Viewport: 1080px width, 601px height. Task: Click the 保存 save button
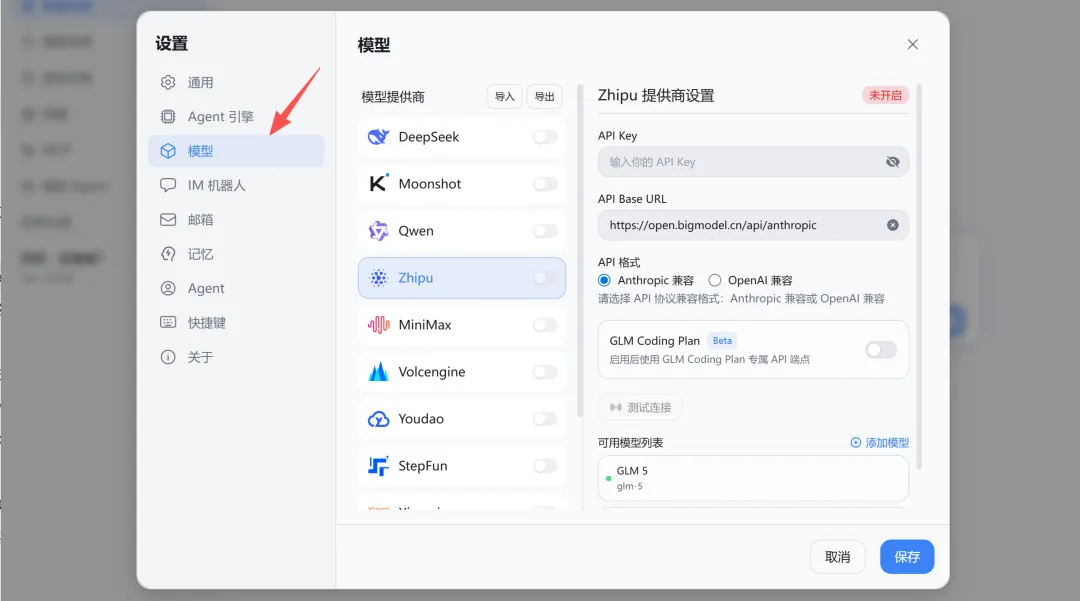[x=907, y=557]
